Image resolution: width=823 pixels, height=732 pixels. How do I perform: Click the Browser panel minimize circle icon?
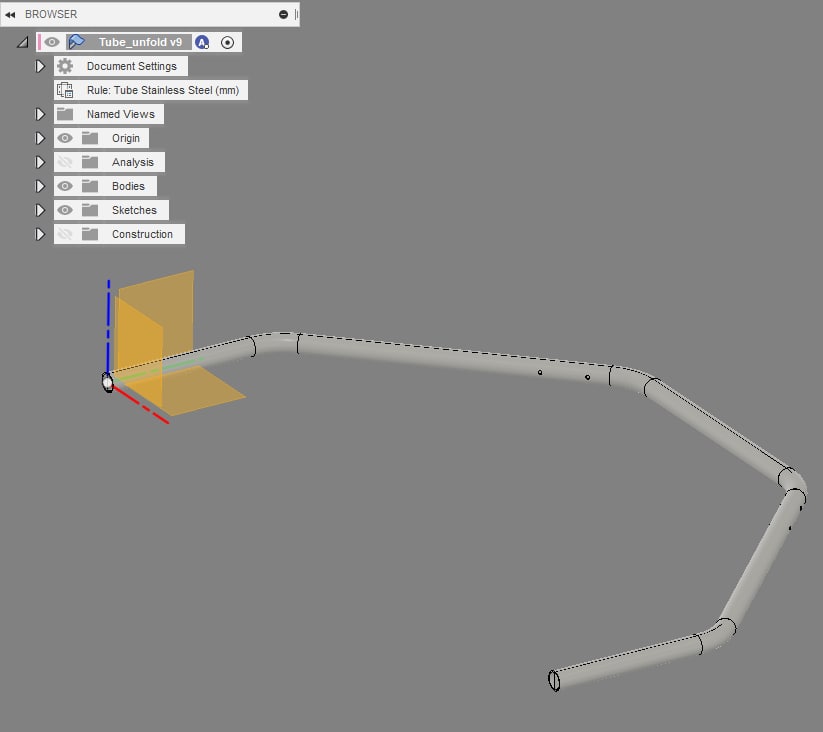coord(283,15)
